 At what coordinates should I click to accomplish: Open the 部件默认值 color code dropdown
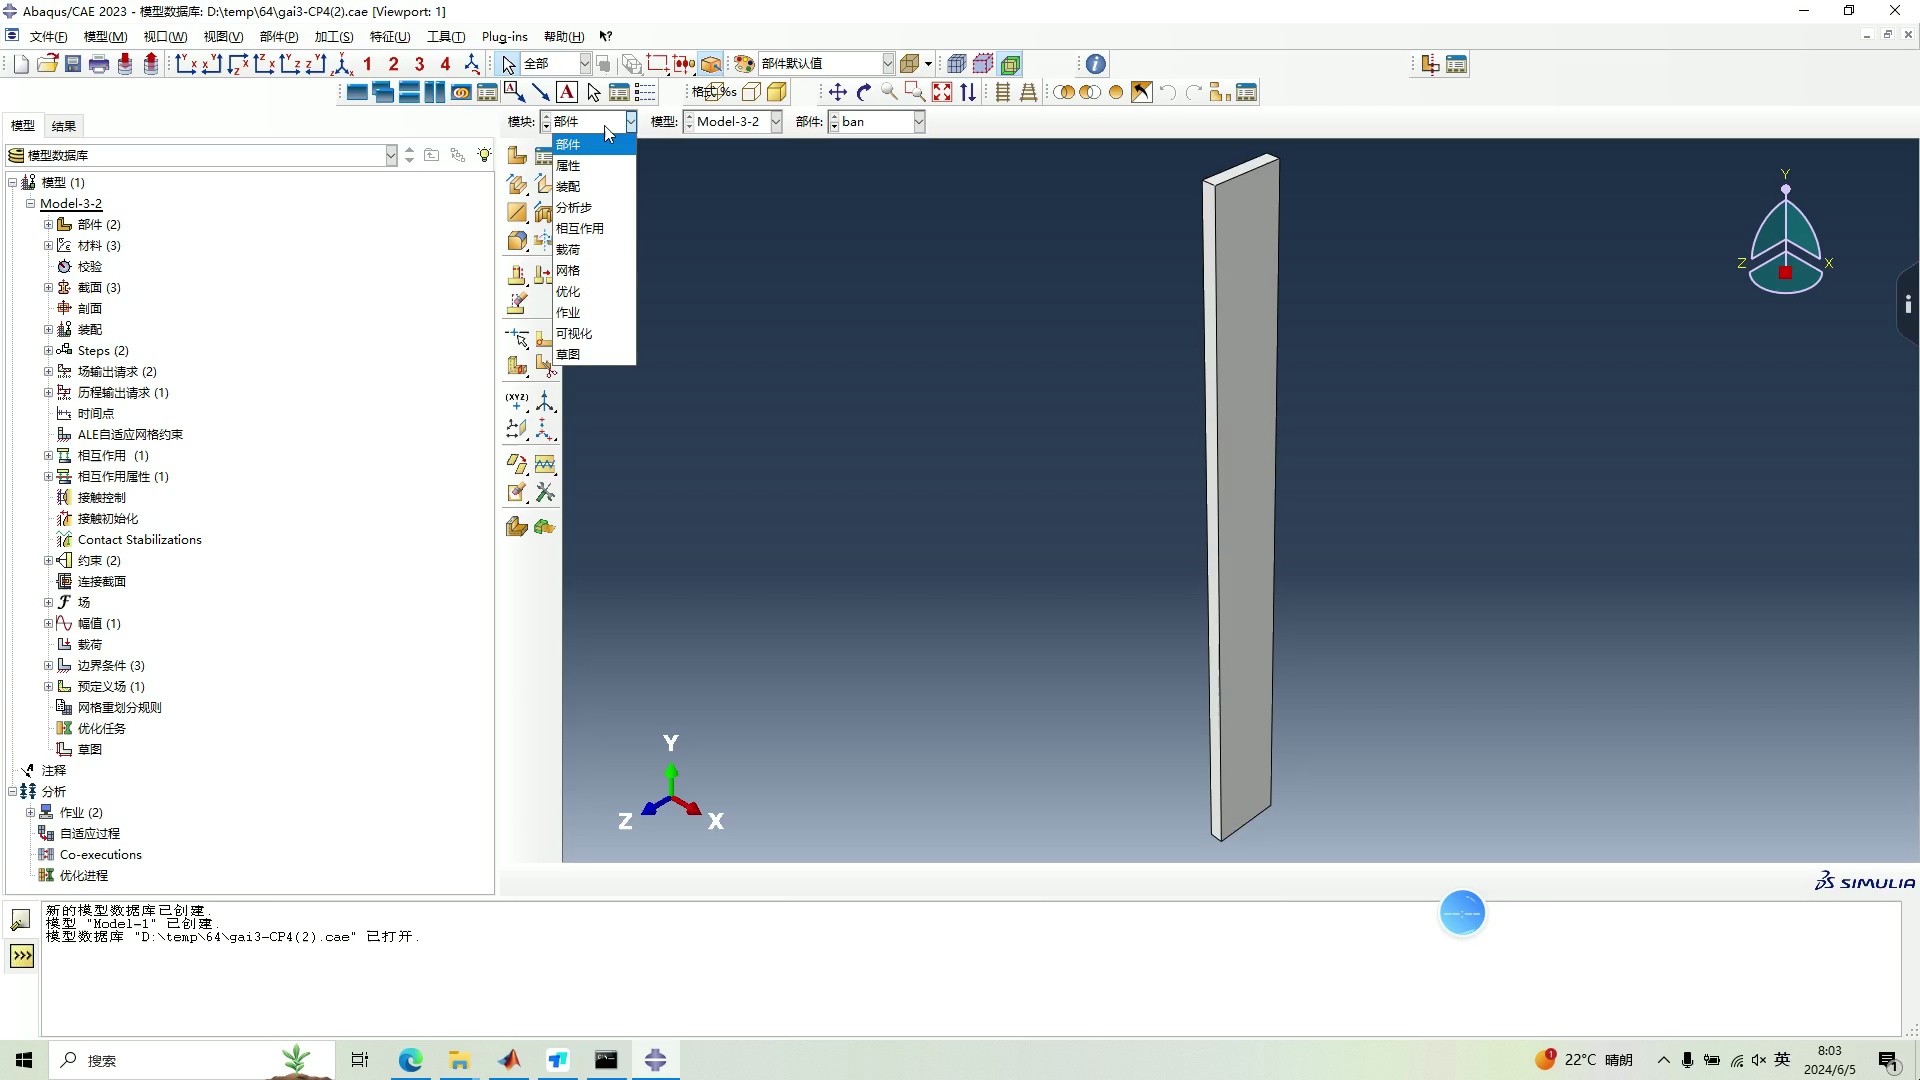886,64
